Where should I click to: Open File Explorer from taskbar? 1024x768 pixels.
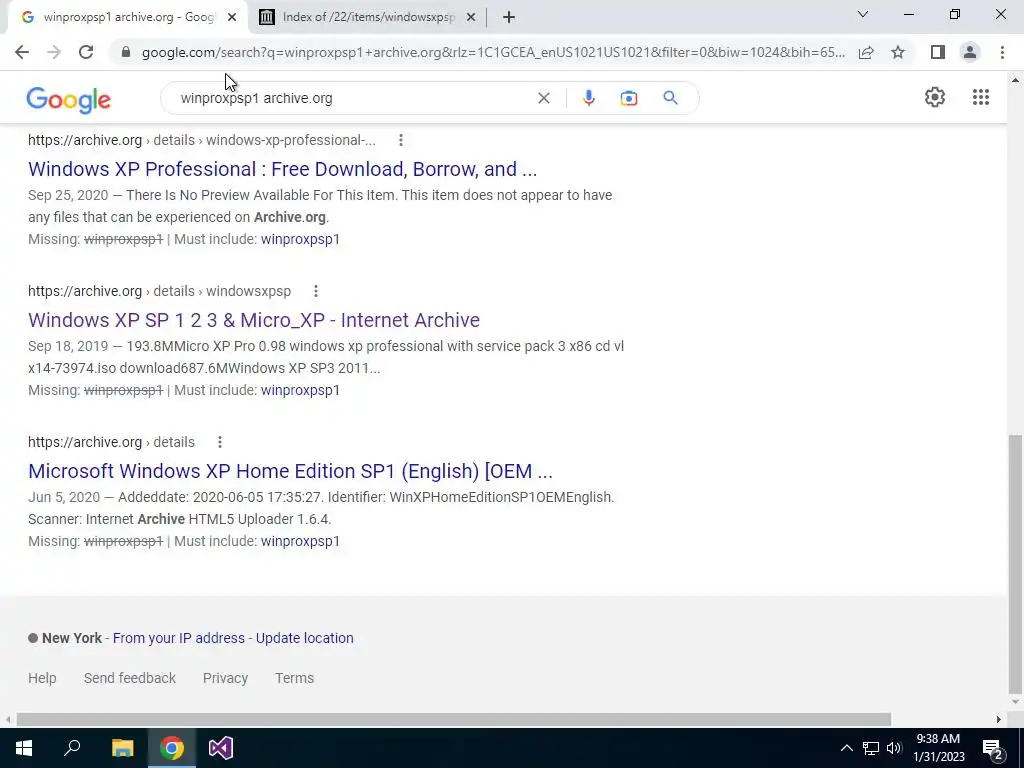click(x=122, y=748)
